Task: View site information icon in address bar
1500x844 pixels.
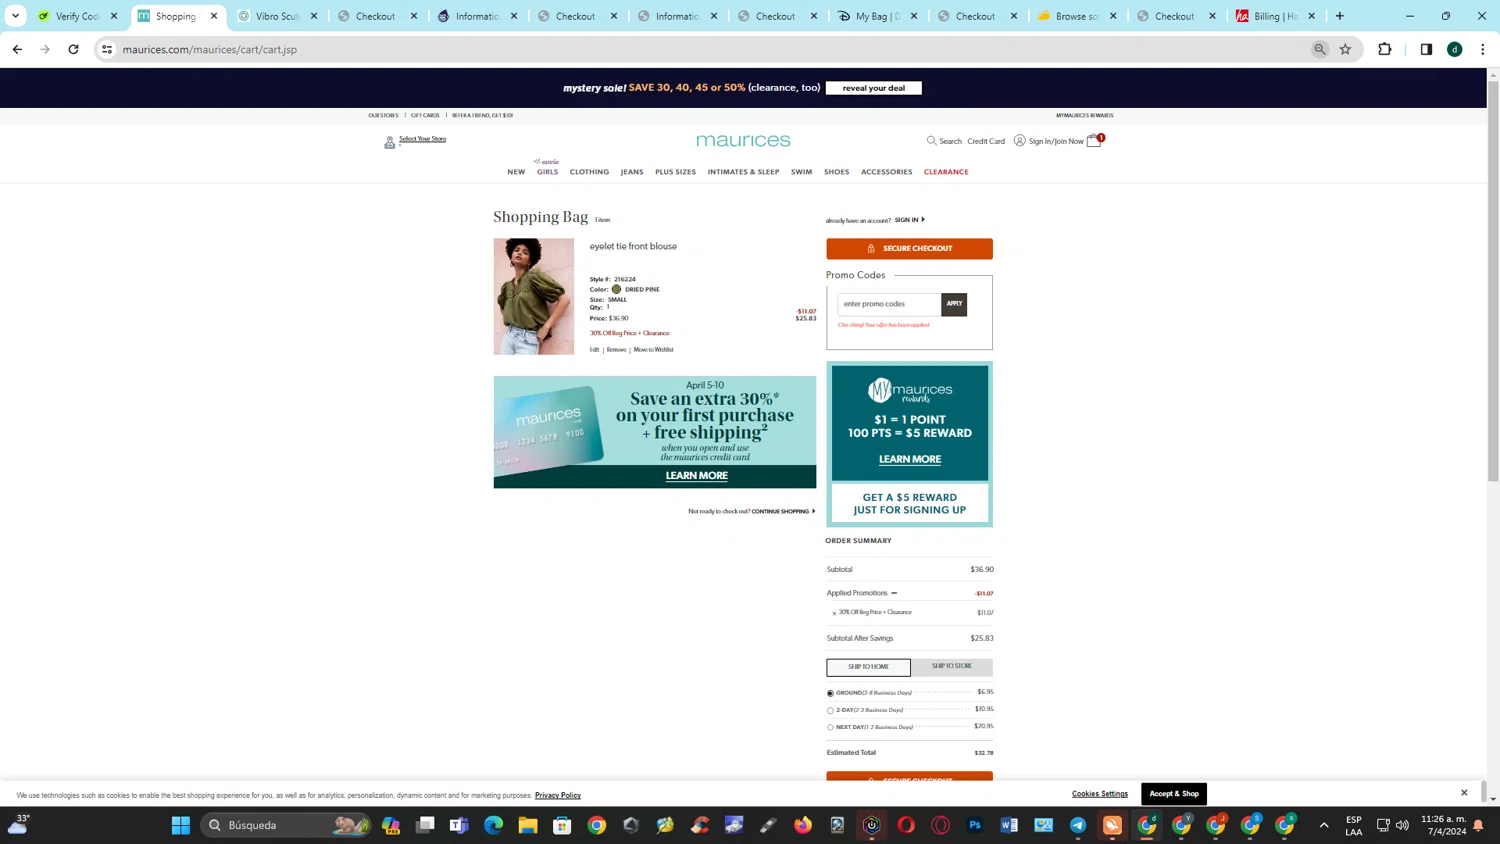Action: (x=107, y=49)
